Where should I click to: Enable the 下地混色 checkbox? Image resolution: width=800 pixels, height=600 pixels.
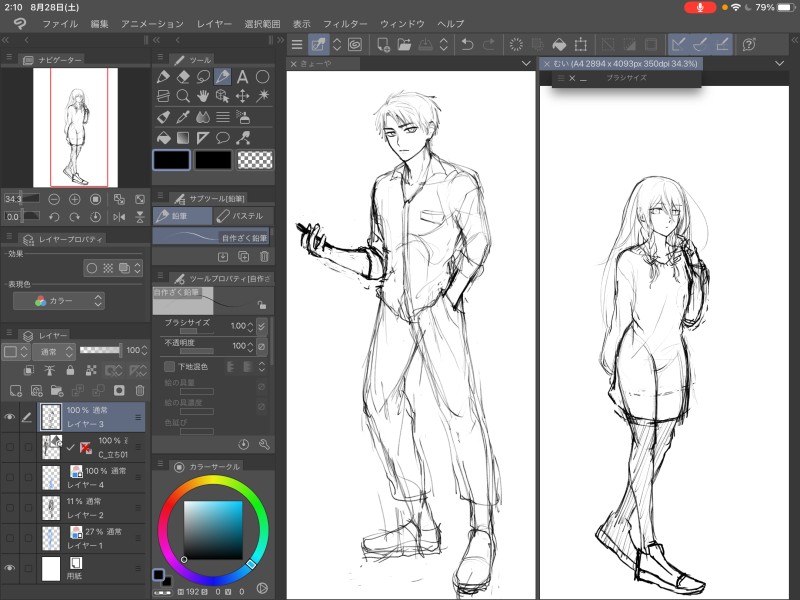pos(168,367)
